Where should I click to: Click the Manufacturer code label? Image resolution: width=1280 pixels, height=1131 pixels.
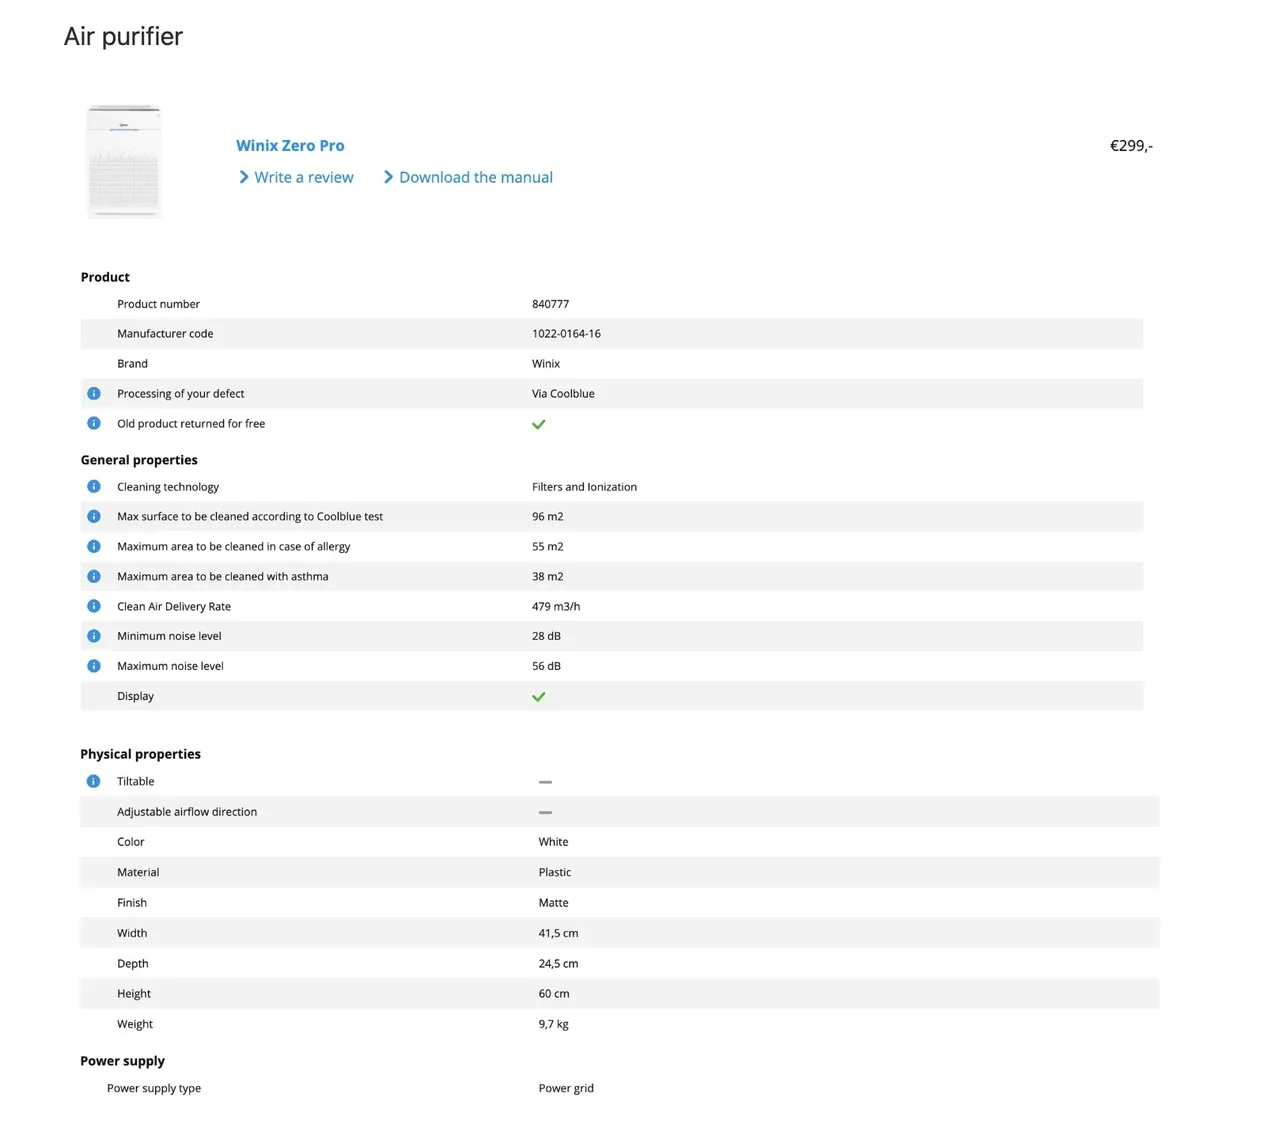click(165, 334)
